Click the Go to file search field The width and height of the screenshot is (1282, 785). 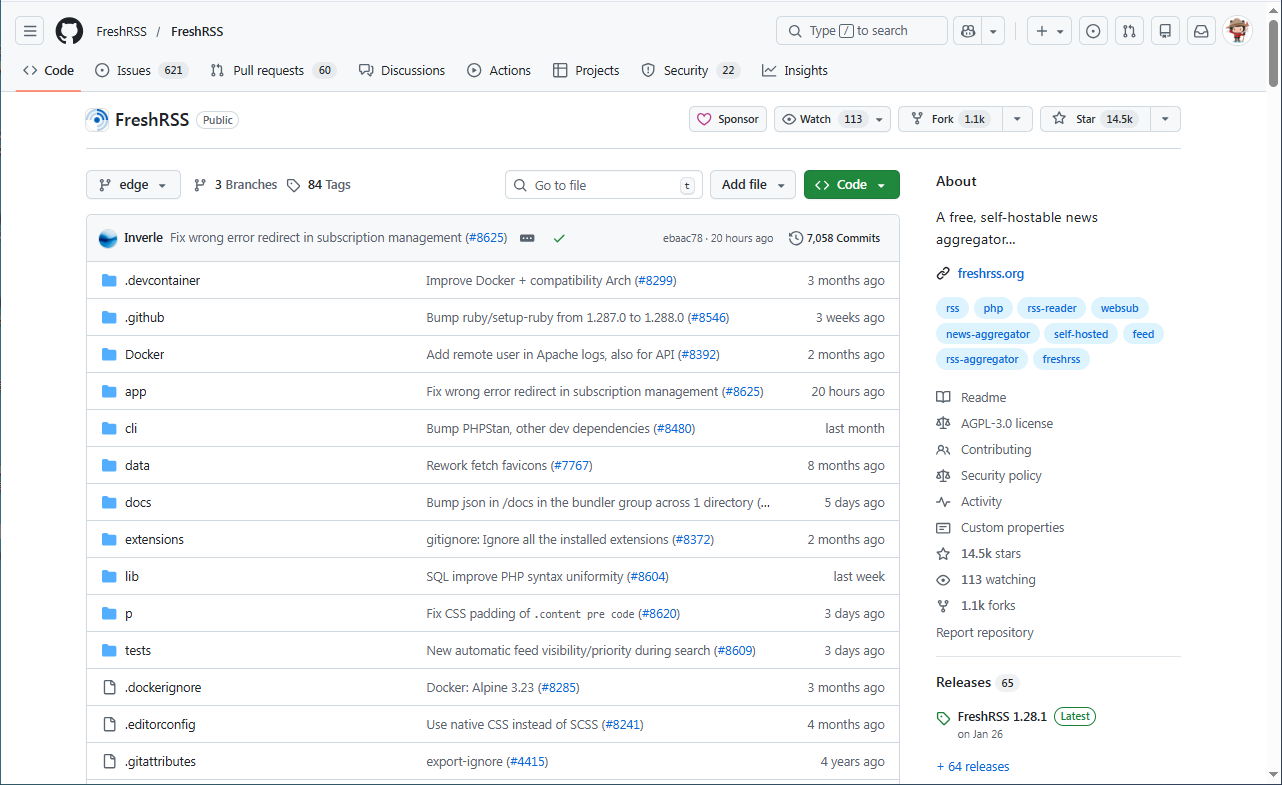[x=603, y=185]
